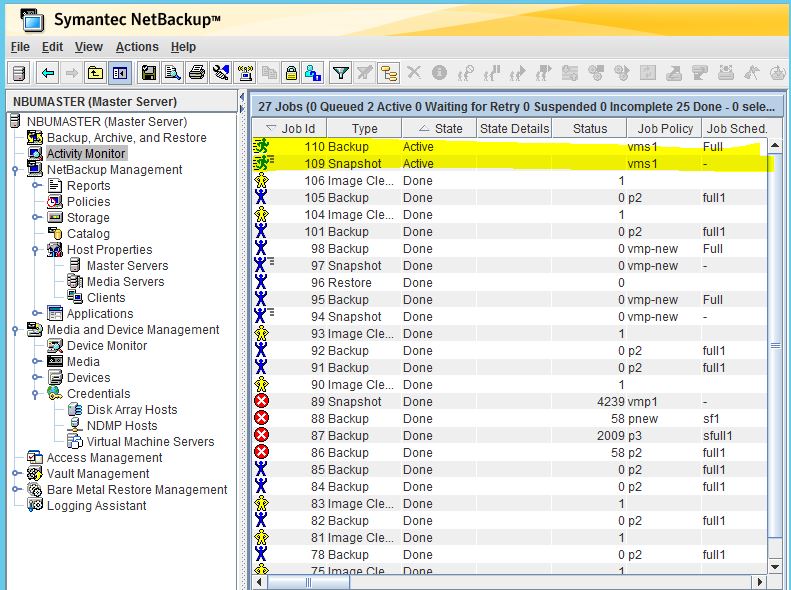This screenshot has height=590, width=791.
Task: Expand the Devices tree node
Action: point(36,377)
